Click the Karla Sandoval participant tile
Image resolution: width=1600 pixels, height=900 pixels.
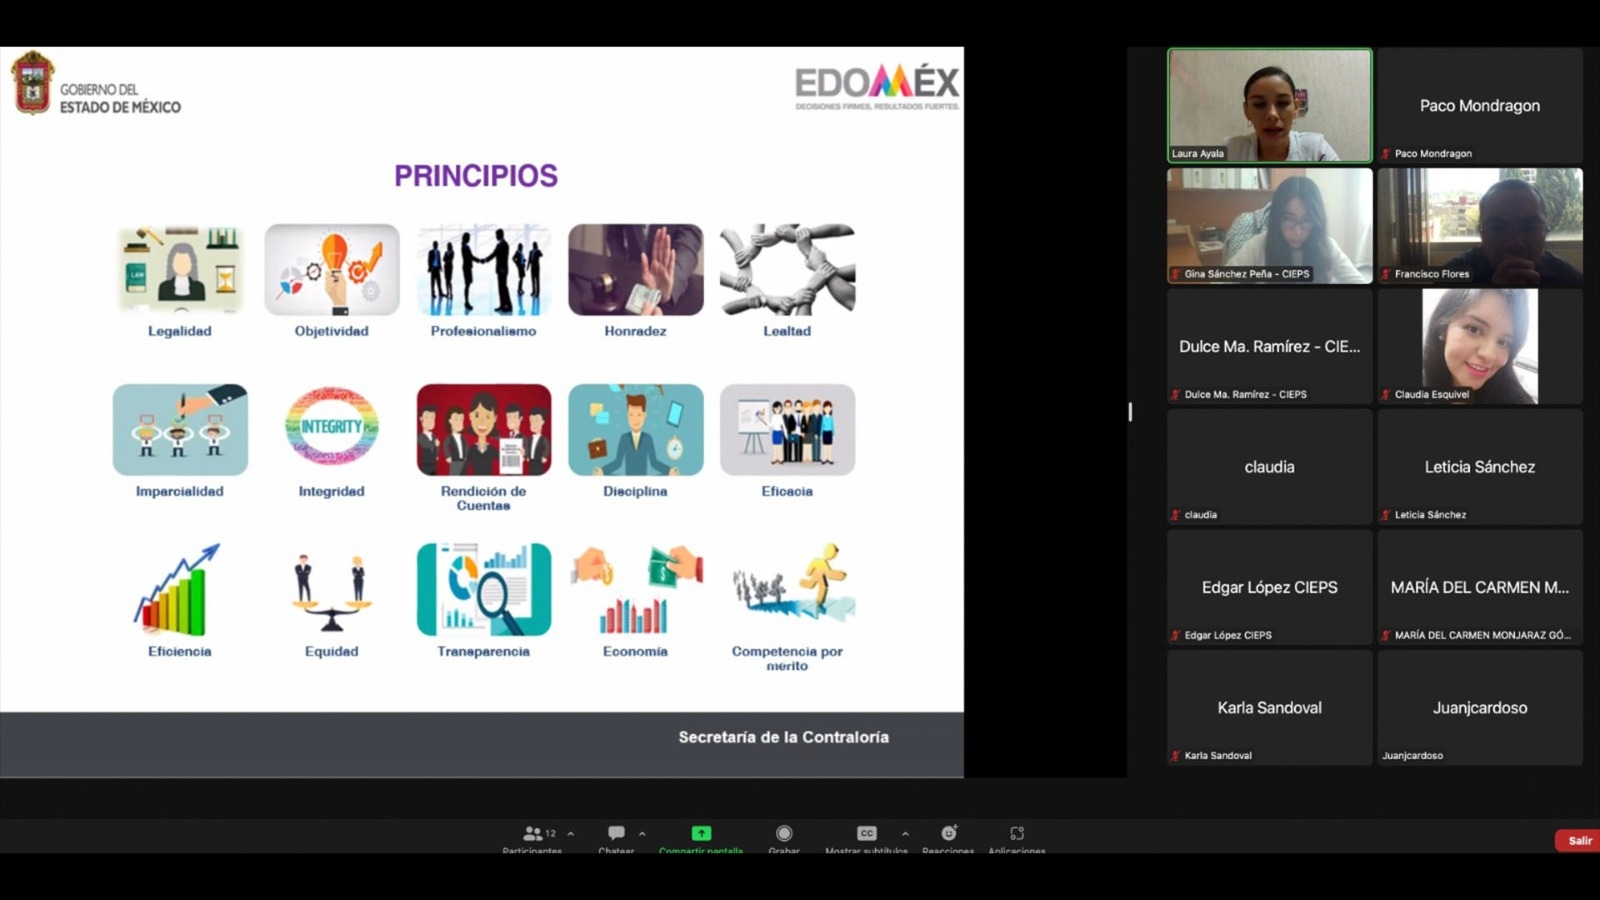[x=1269, y=707]
